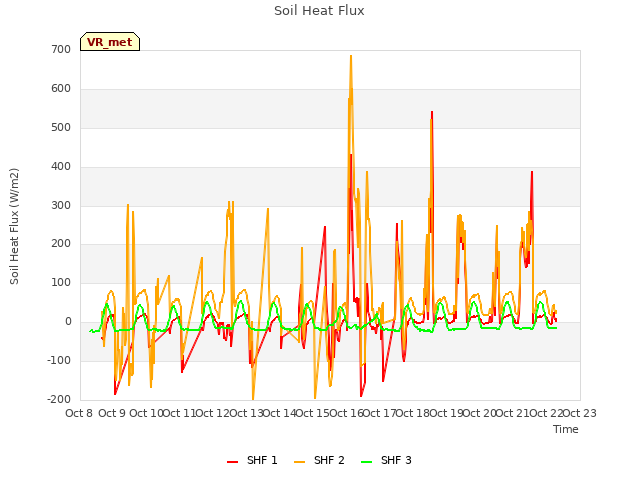Click the Oct 20 x-axis label
Screen dimensions: 640x480
480,413
